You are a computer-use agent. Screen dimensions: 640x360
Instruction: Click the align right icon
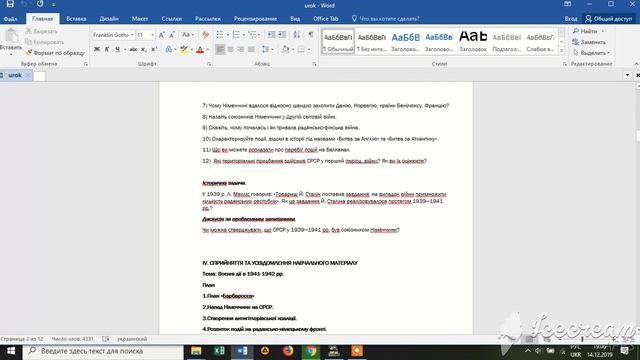[241, 49]
